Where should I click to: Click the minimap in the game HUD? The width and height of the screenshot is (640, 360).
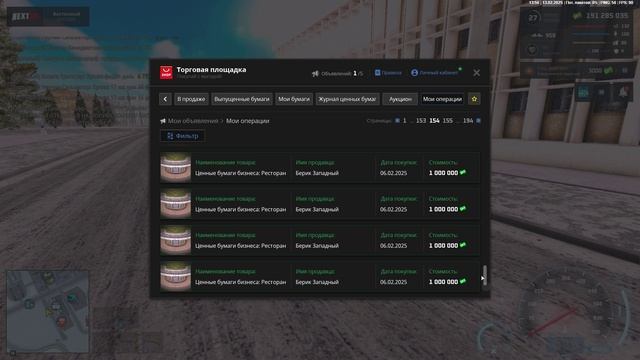pyautogui.click(x=48, y=311)
